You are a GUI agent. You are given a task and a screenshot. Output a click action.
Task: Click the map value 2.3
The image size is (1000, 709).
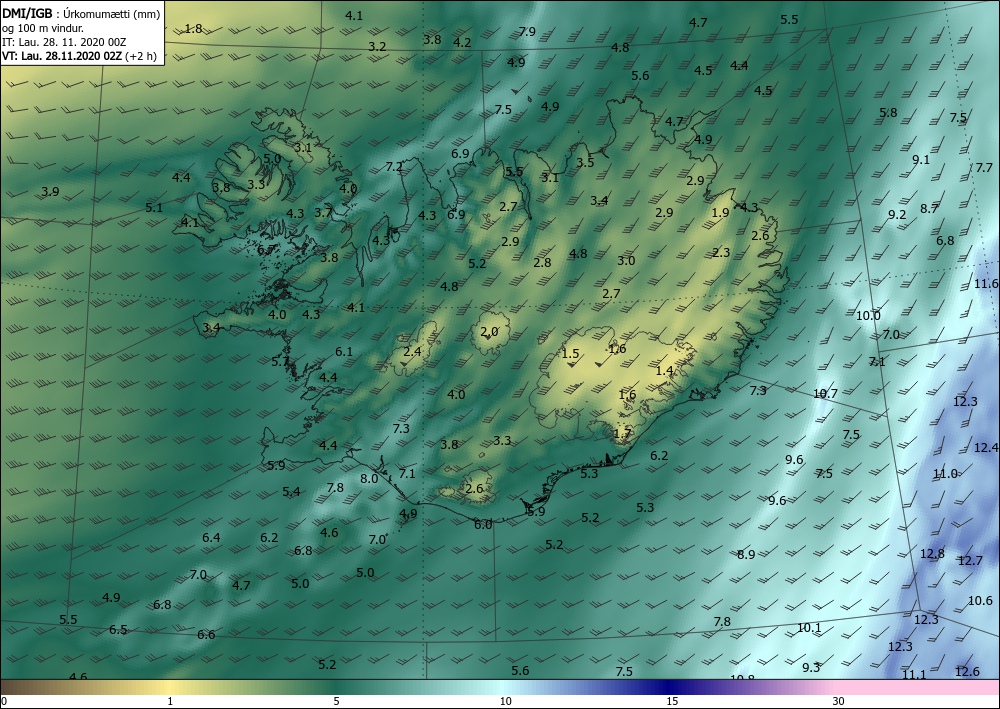pyautogui.click(x=721, y=253)
